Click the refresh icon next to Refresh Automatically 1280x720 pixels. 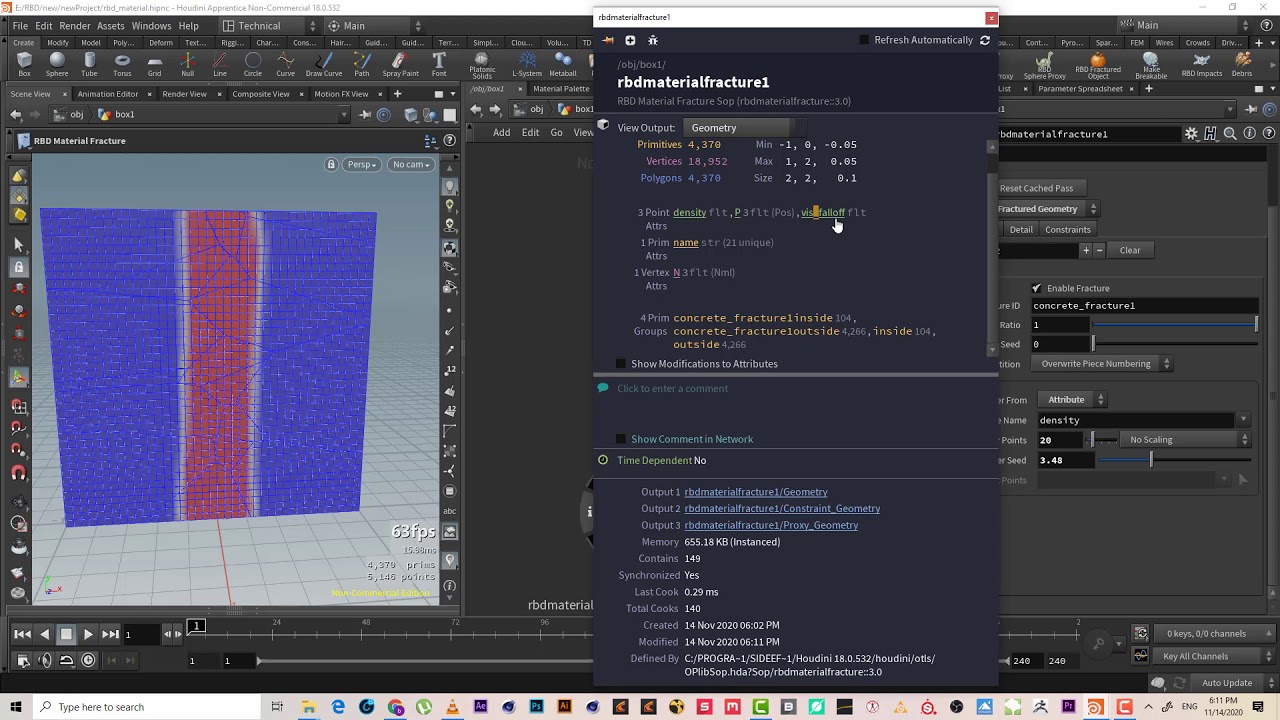(x=985, y=40)
